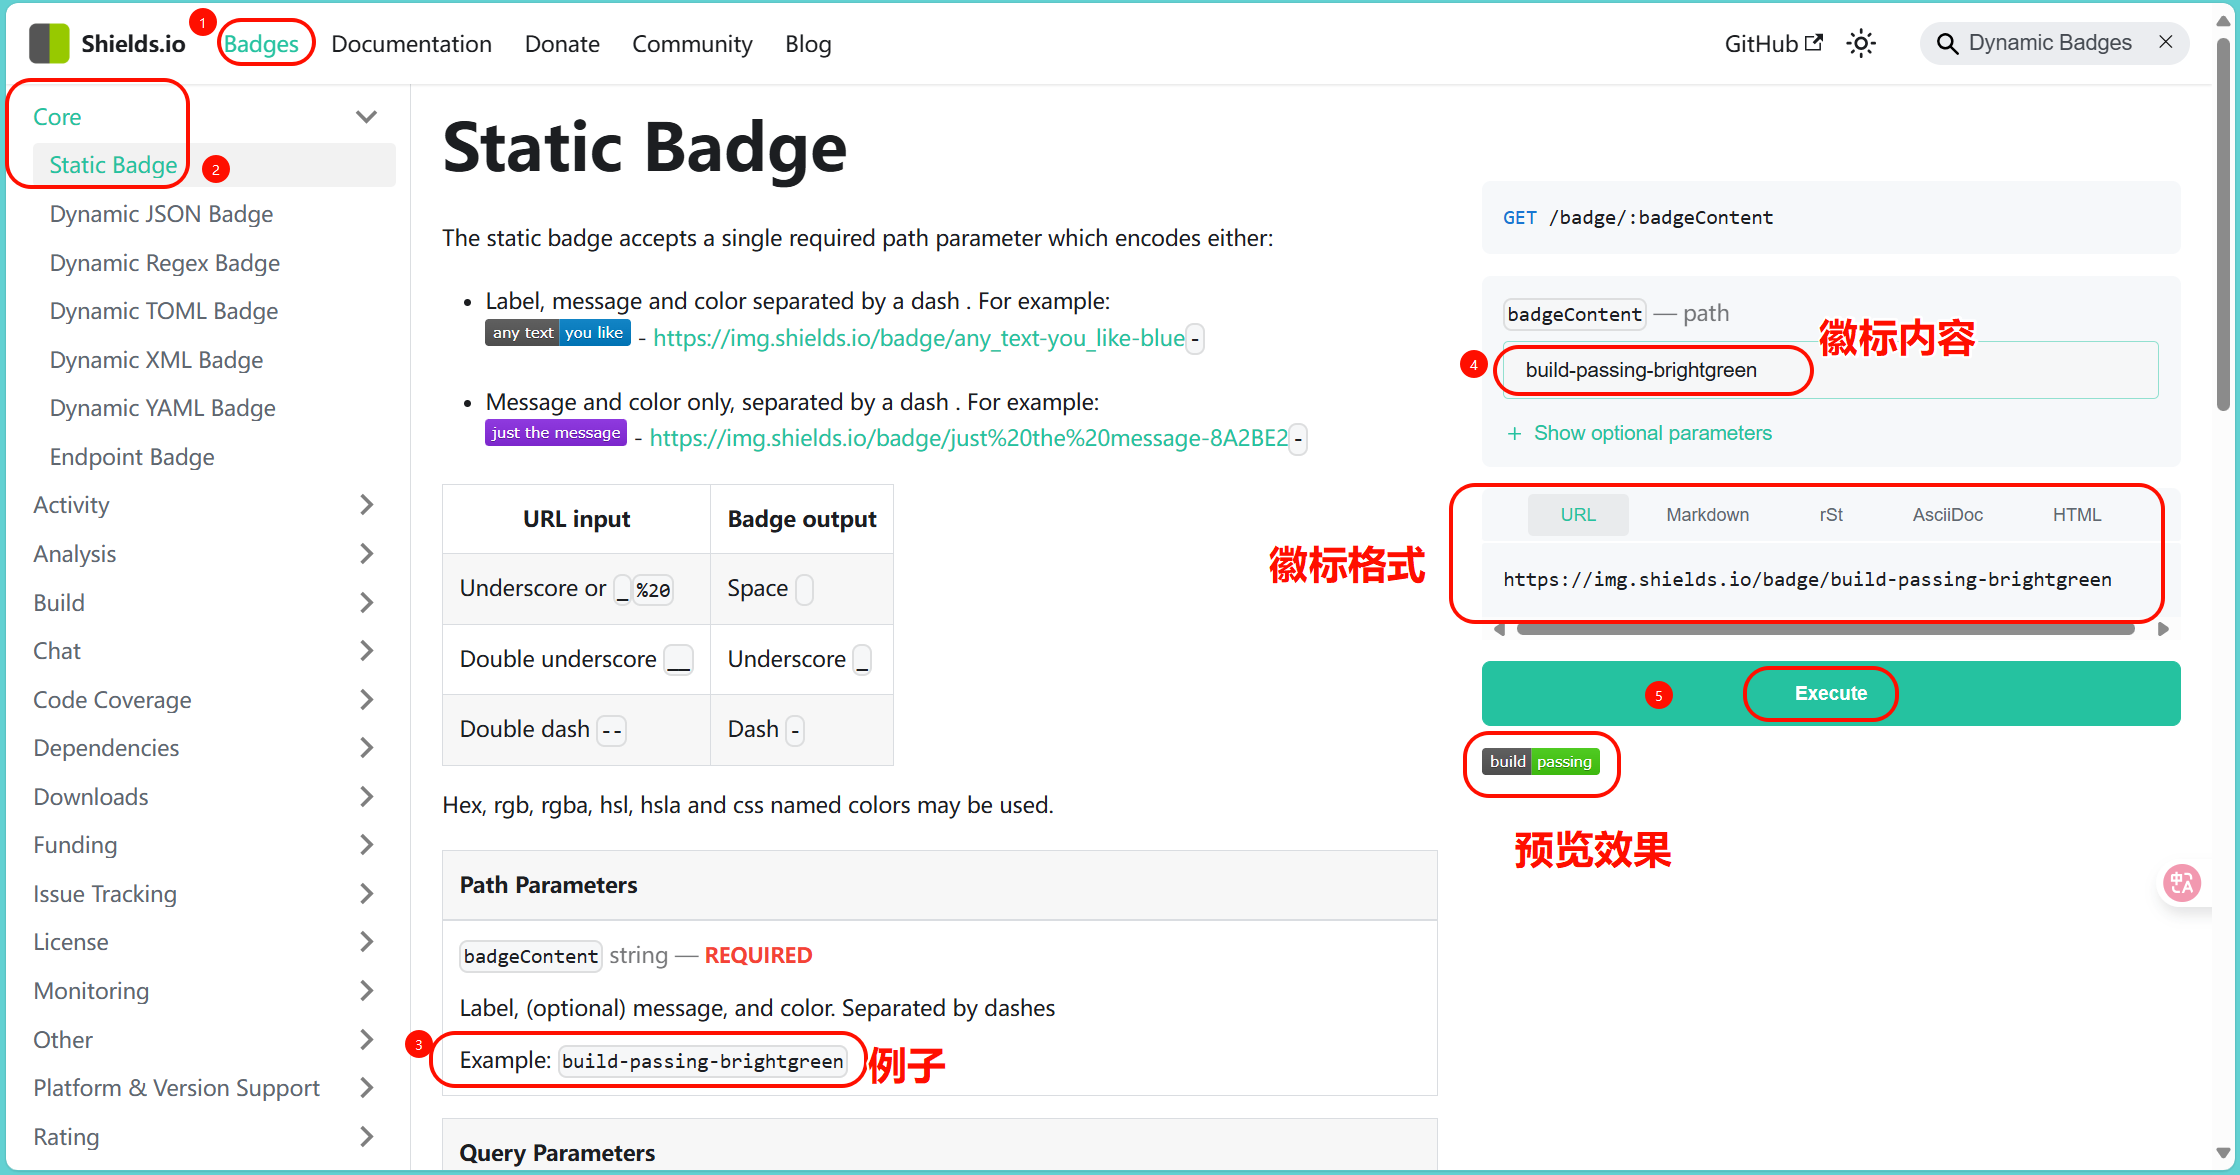The width and height of the screenshot is (2240, 1175).
Task: Open the Documentation nav item
Action: (411, 44)
